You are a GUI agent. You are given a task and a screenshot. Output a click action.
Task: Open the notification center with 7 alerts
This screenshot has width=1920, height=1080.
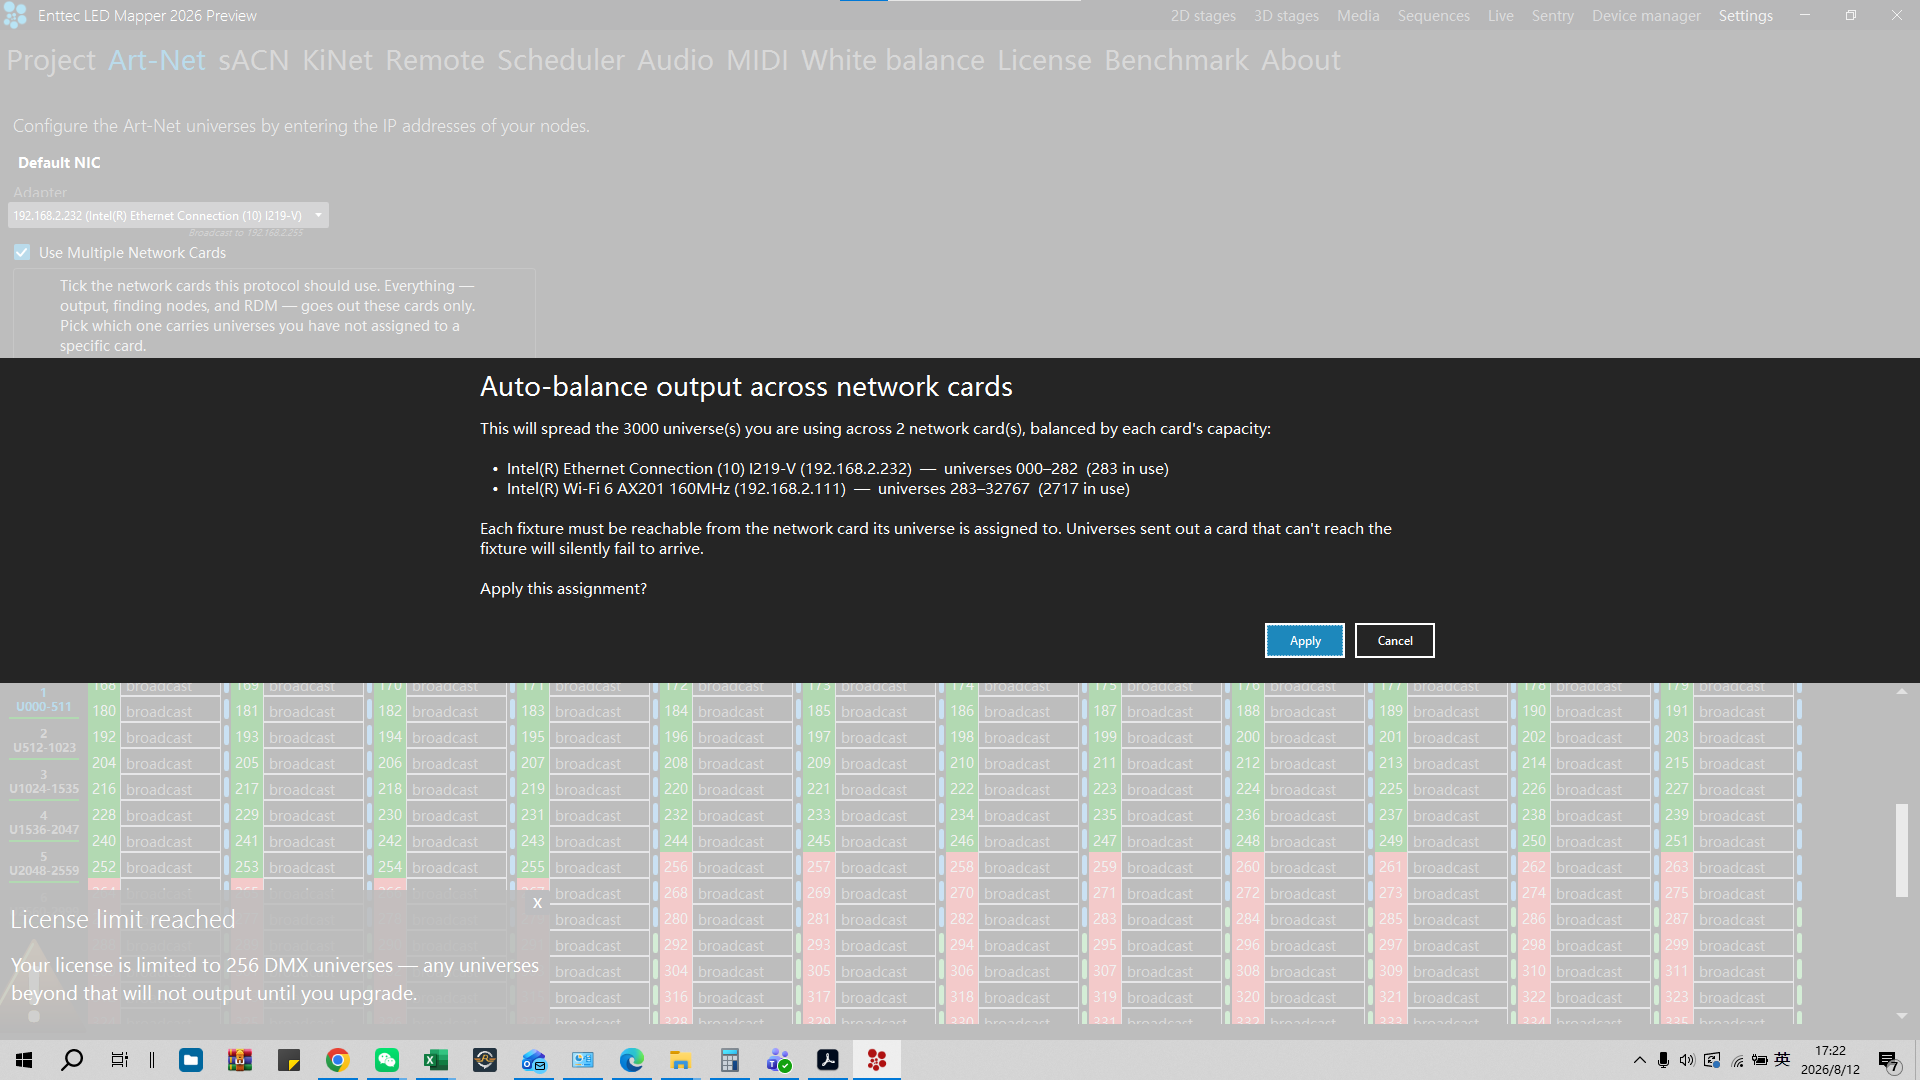(x=1889, y=1061)
